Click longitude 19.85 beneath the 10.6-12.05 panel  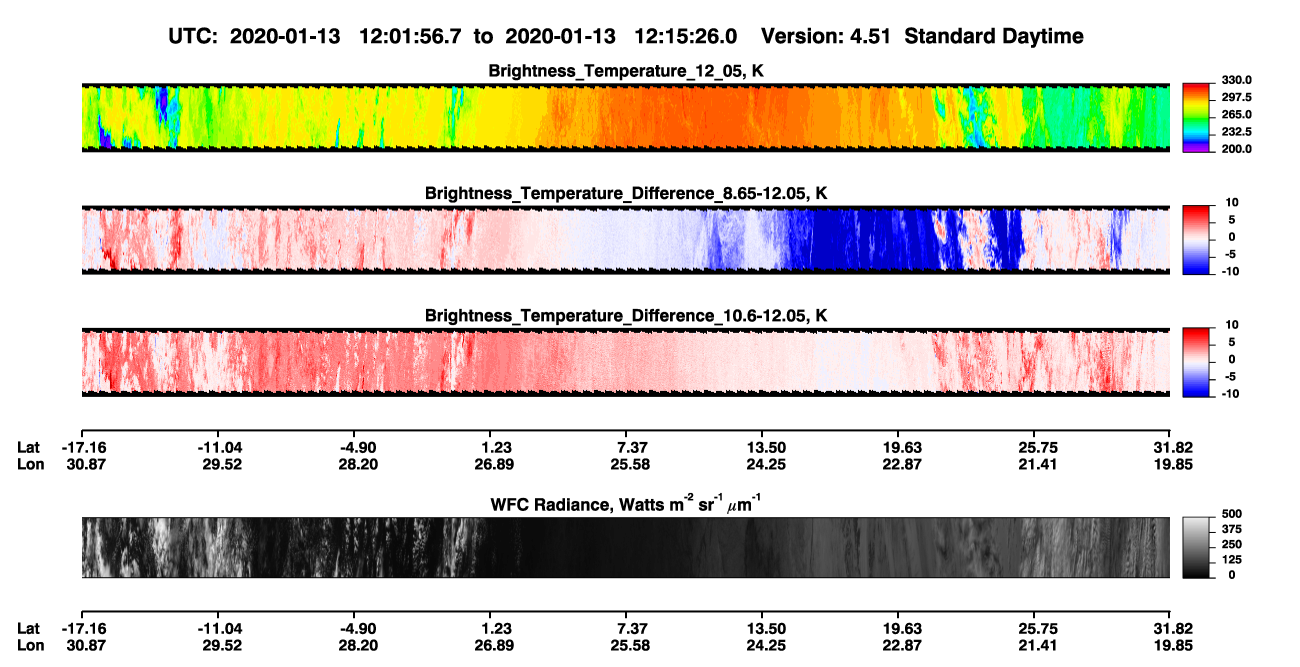click(1174, 465)
